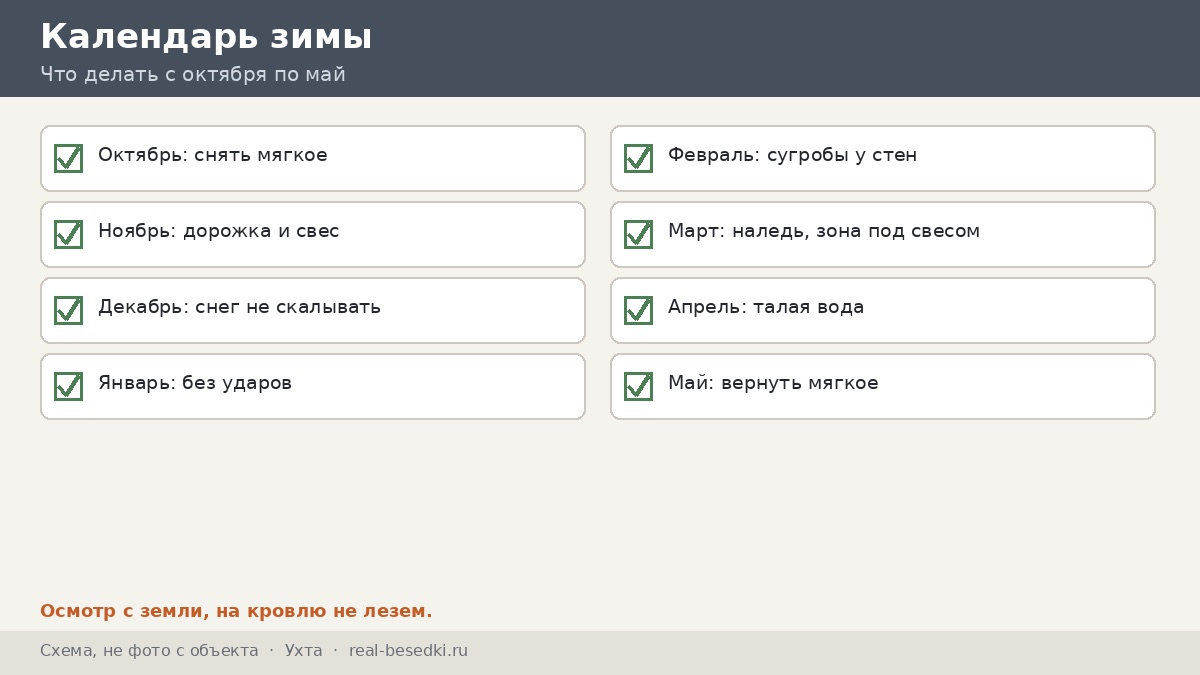Select the text Декабрь: снег не скалывать
This screenshot has width=1200, height=675.
[x=239, y=307]
